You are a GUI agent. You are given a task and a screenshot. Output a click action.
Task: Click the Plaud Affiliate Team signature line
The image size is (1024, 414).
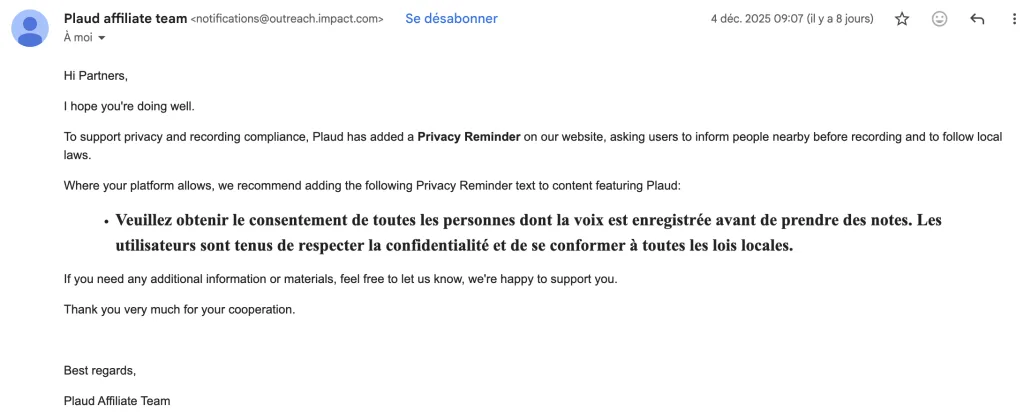(x=117, y=401)
